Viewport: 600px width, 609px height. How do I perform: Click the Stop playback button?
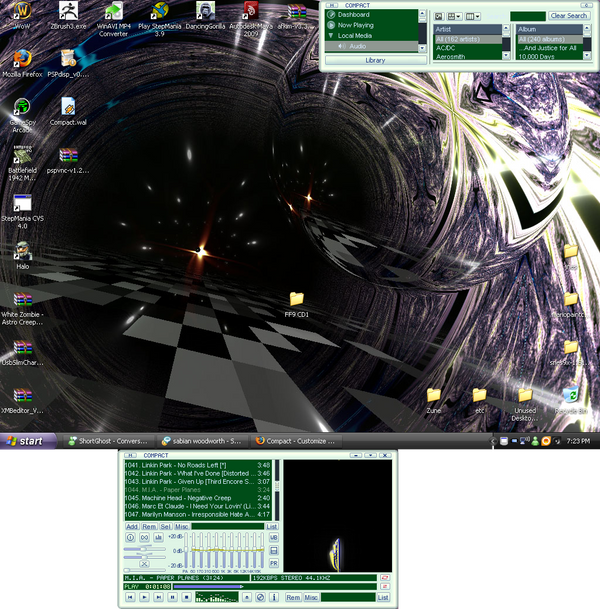click(x=187, y=597)
